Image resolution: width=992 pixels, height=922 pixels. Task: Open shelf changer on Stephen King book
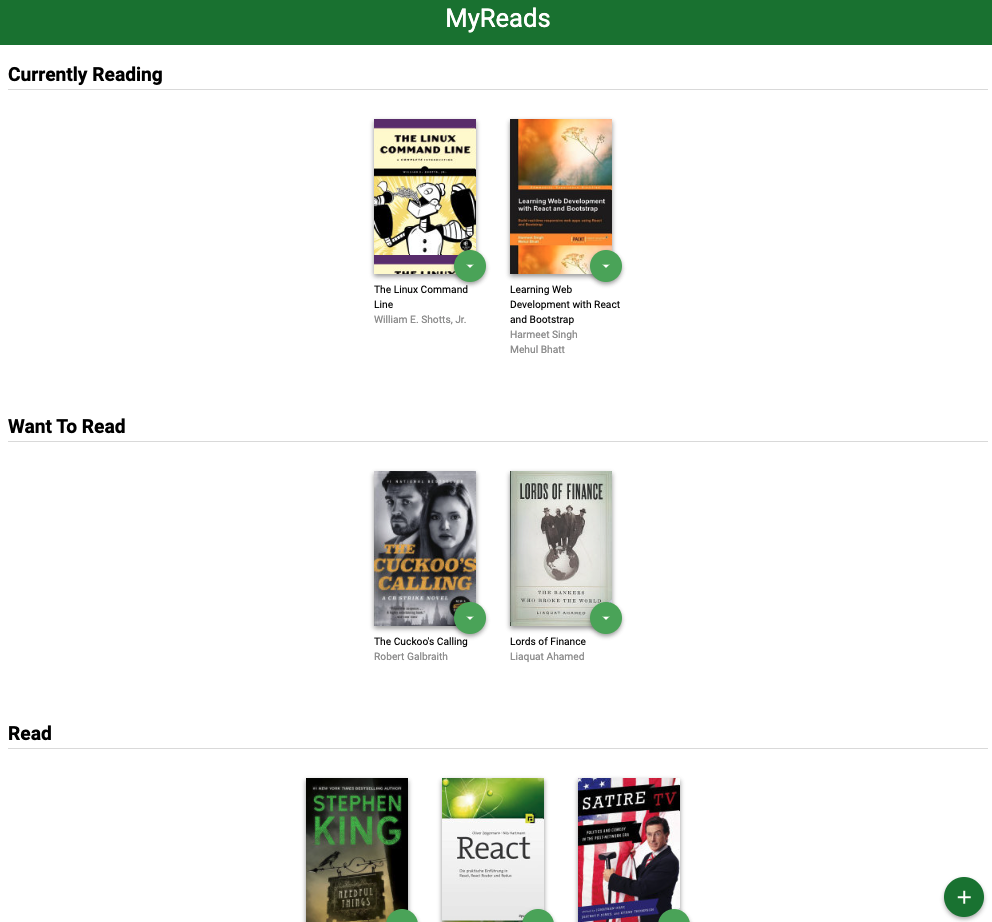[402, 916]
